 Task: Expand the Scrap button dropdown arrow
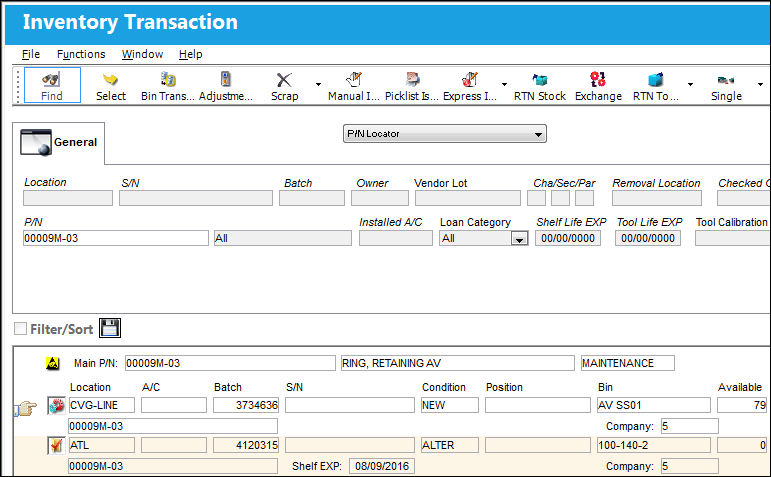(318, 85)
